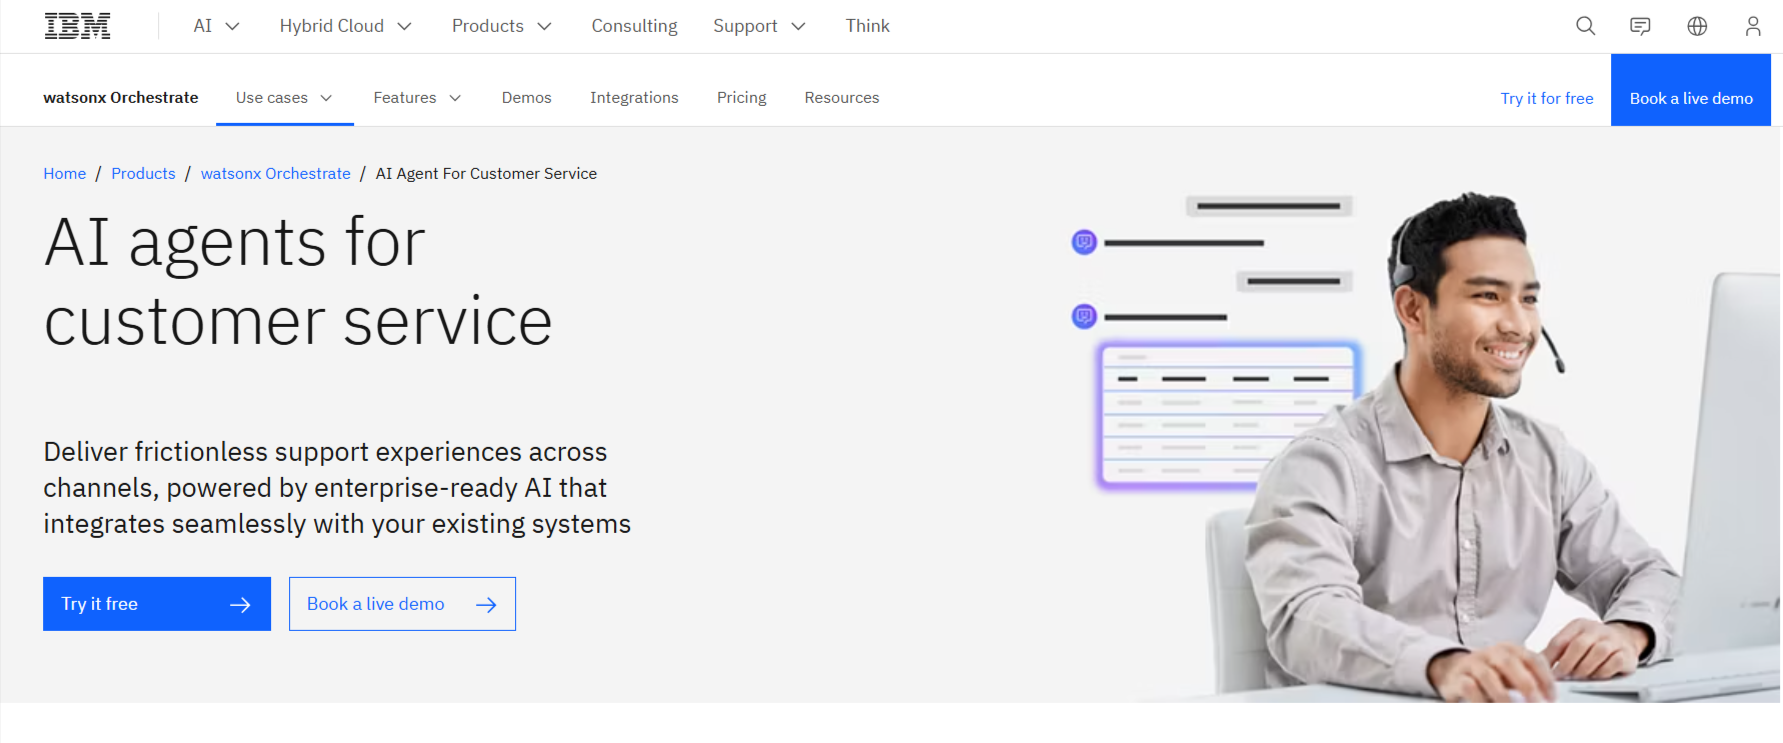Viewport: 1783px width, 743px height.
Task: Click the Try it free button
Action: (157, 604)
